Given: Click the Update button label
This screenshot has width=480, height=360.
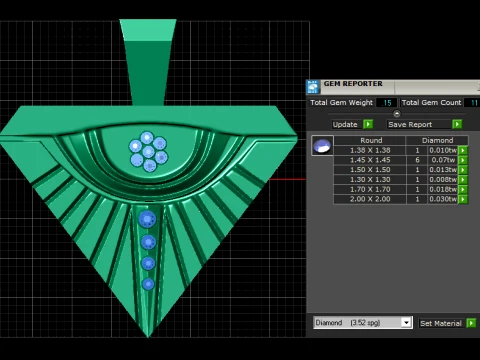Looking at the screenshot, I should [345, 124].
